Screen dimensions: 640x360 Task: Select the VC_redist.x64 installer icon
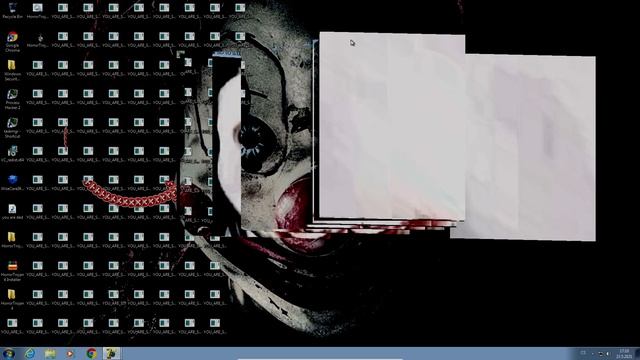coord(12,154)
